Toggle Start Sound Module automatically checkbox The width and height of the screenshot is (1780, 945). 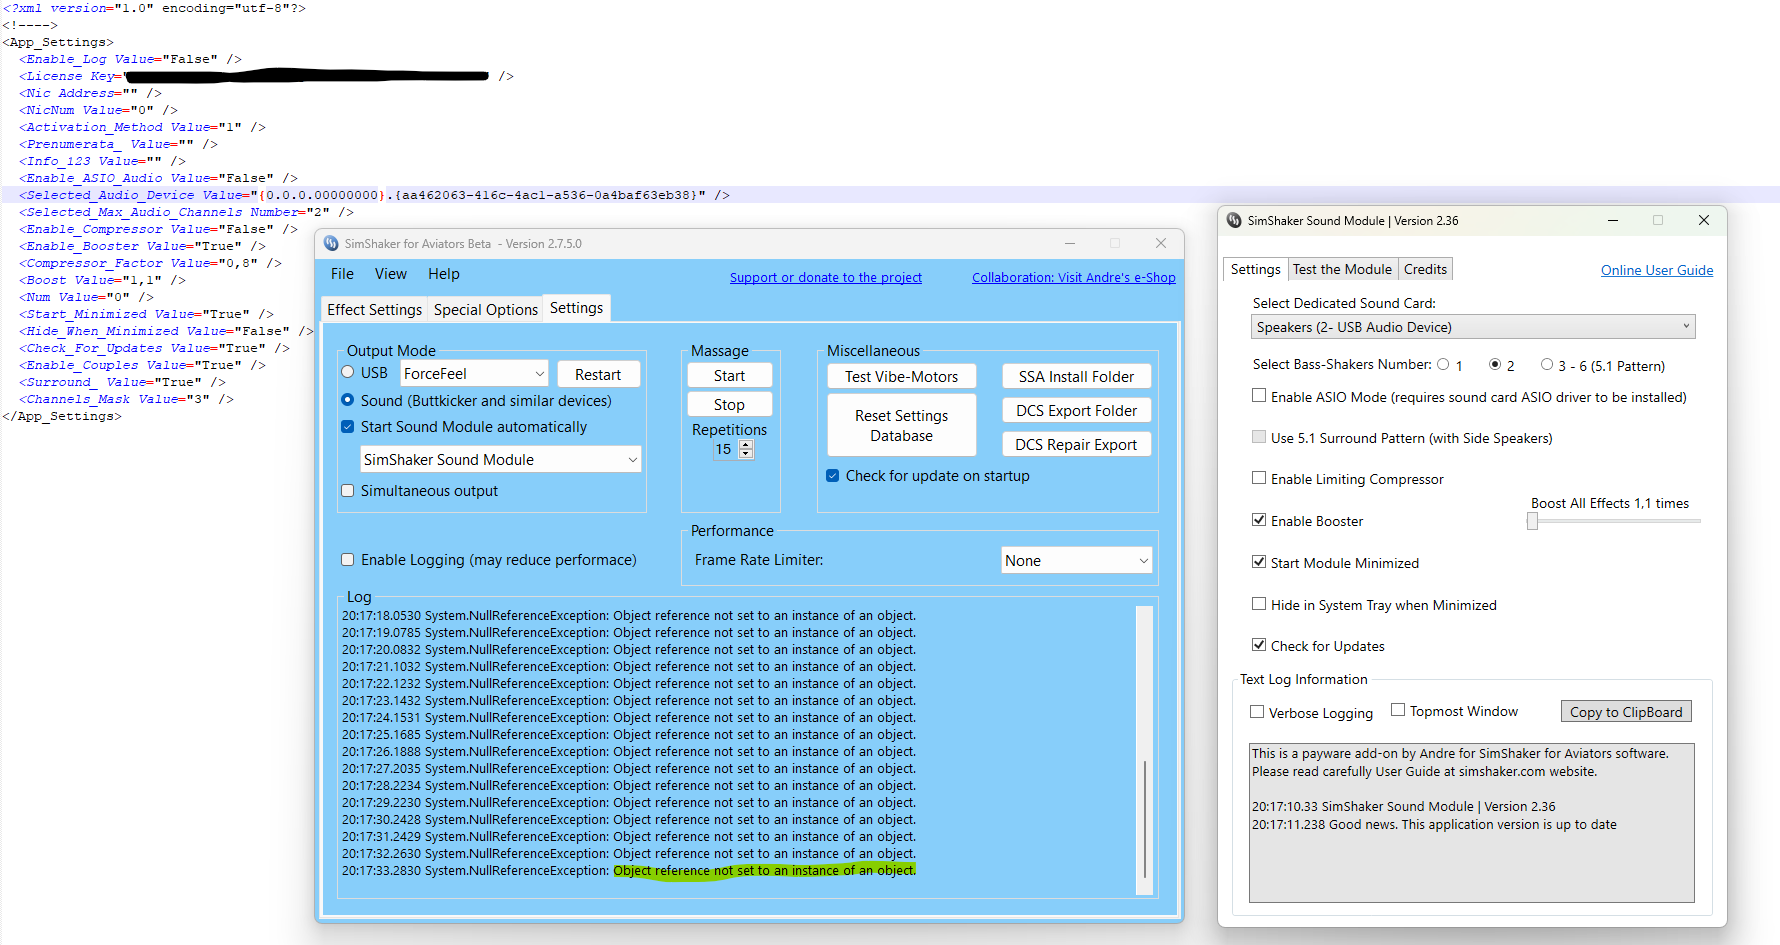click(x=348, y=427)
